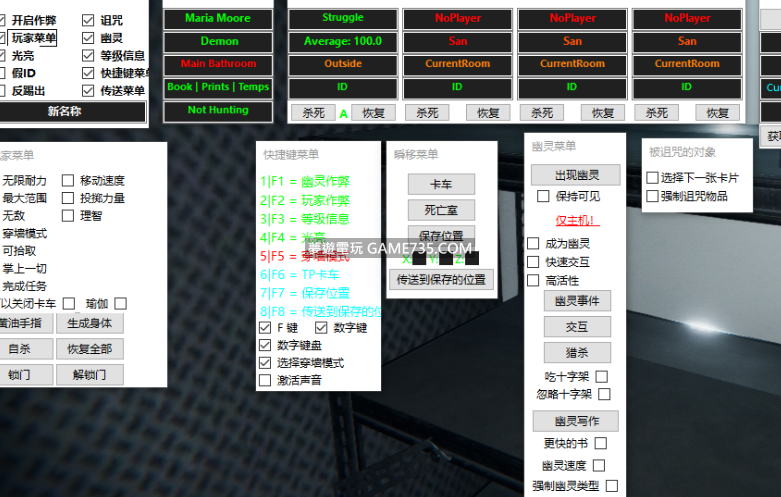Enable the 高活性 checkbox
This screenshot has height=497, width=781.
[x=533, y=280]
